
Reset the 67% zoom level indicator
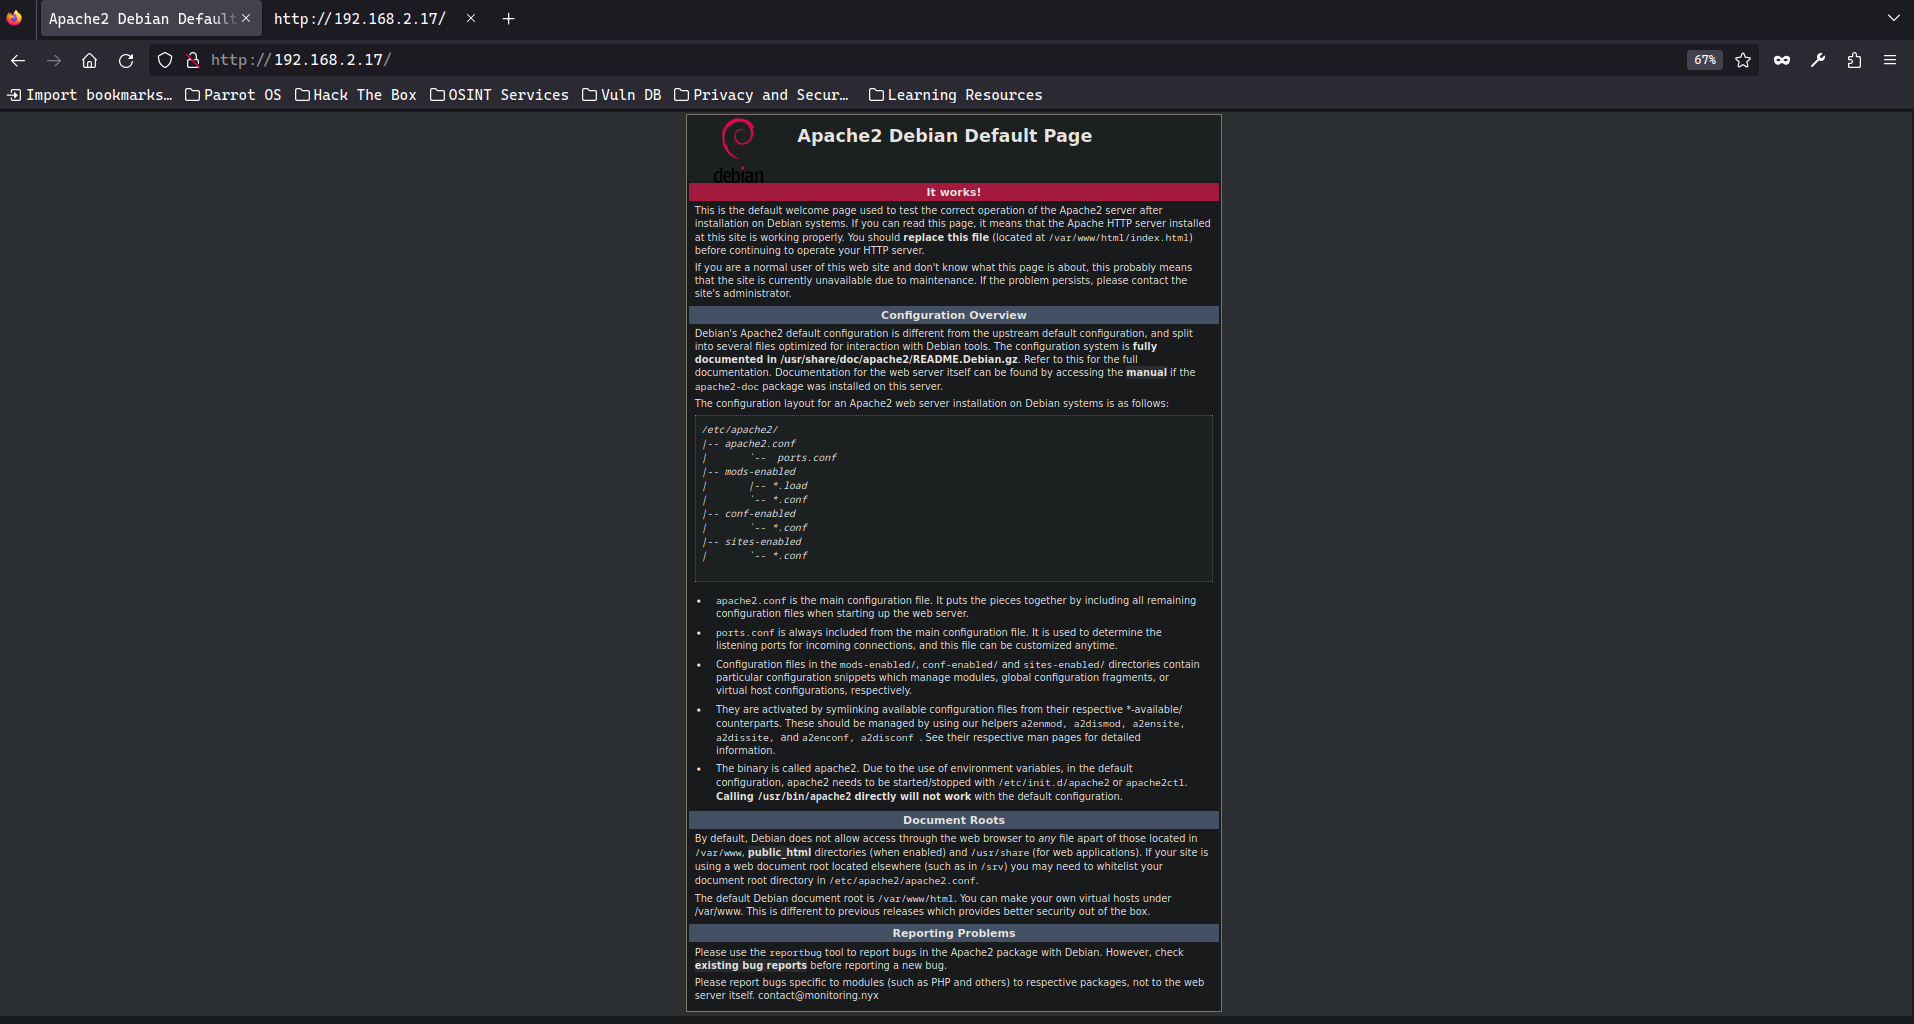[x=1705, y=60]
